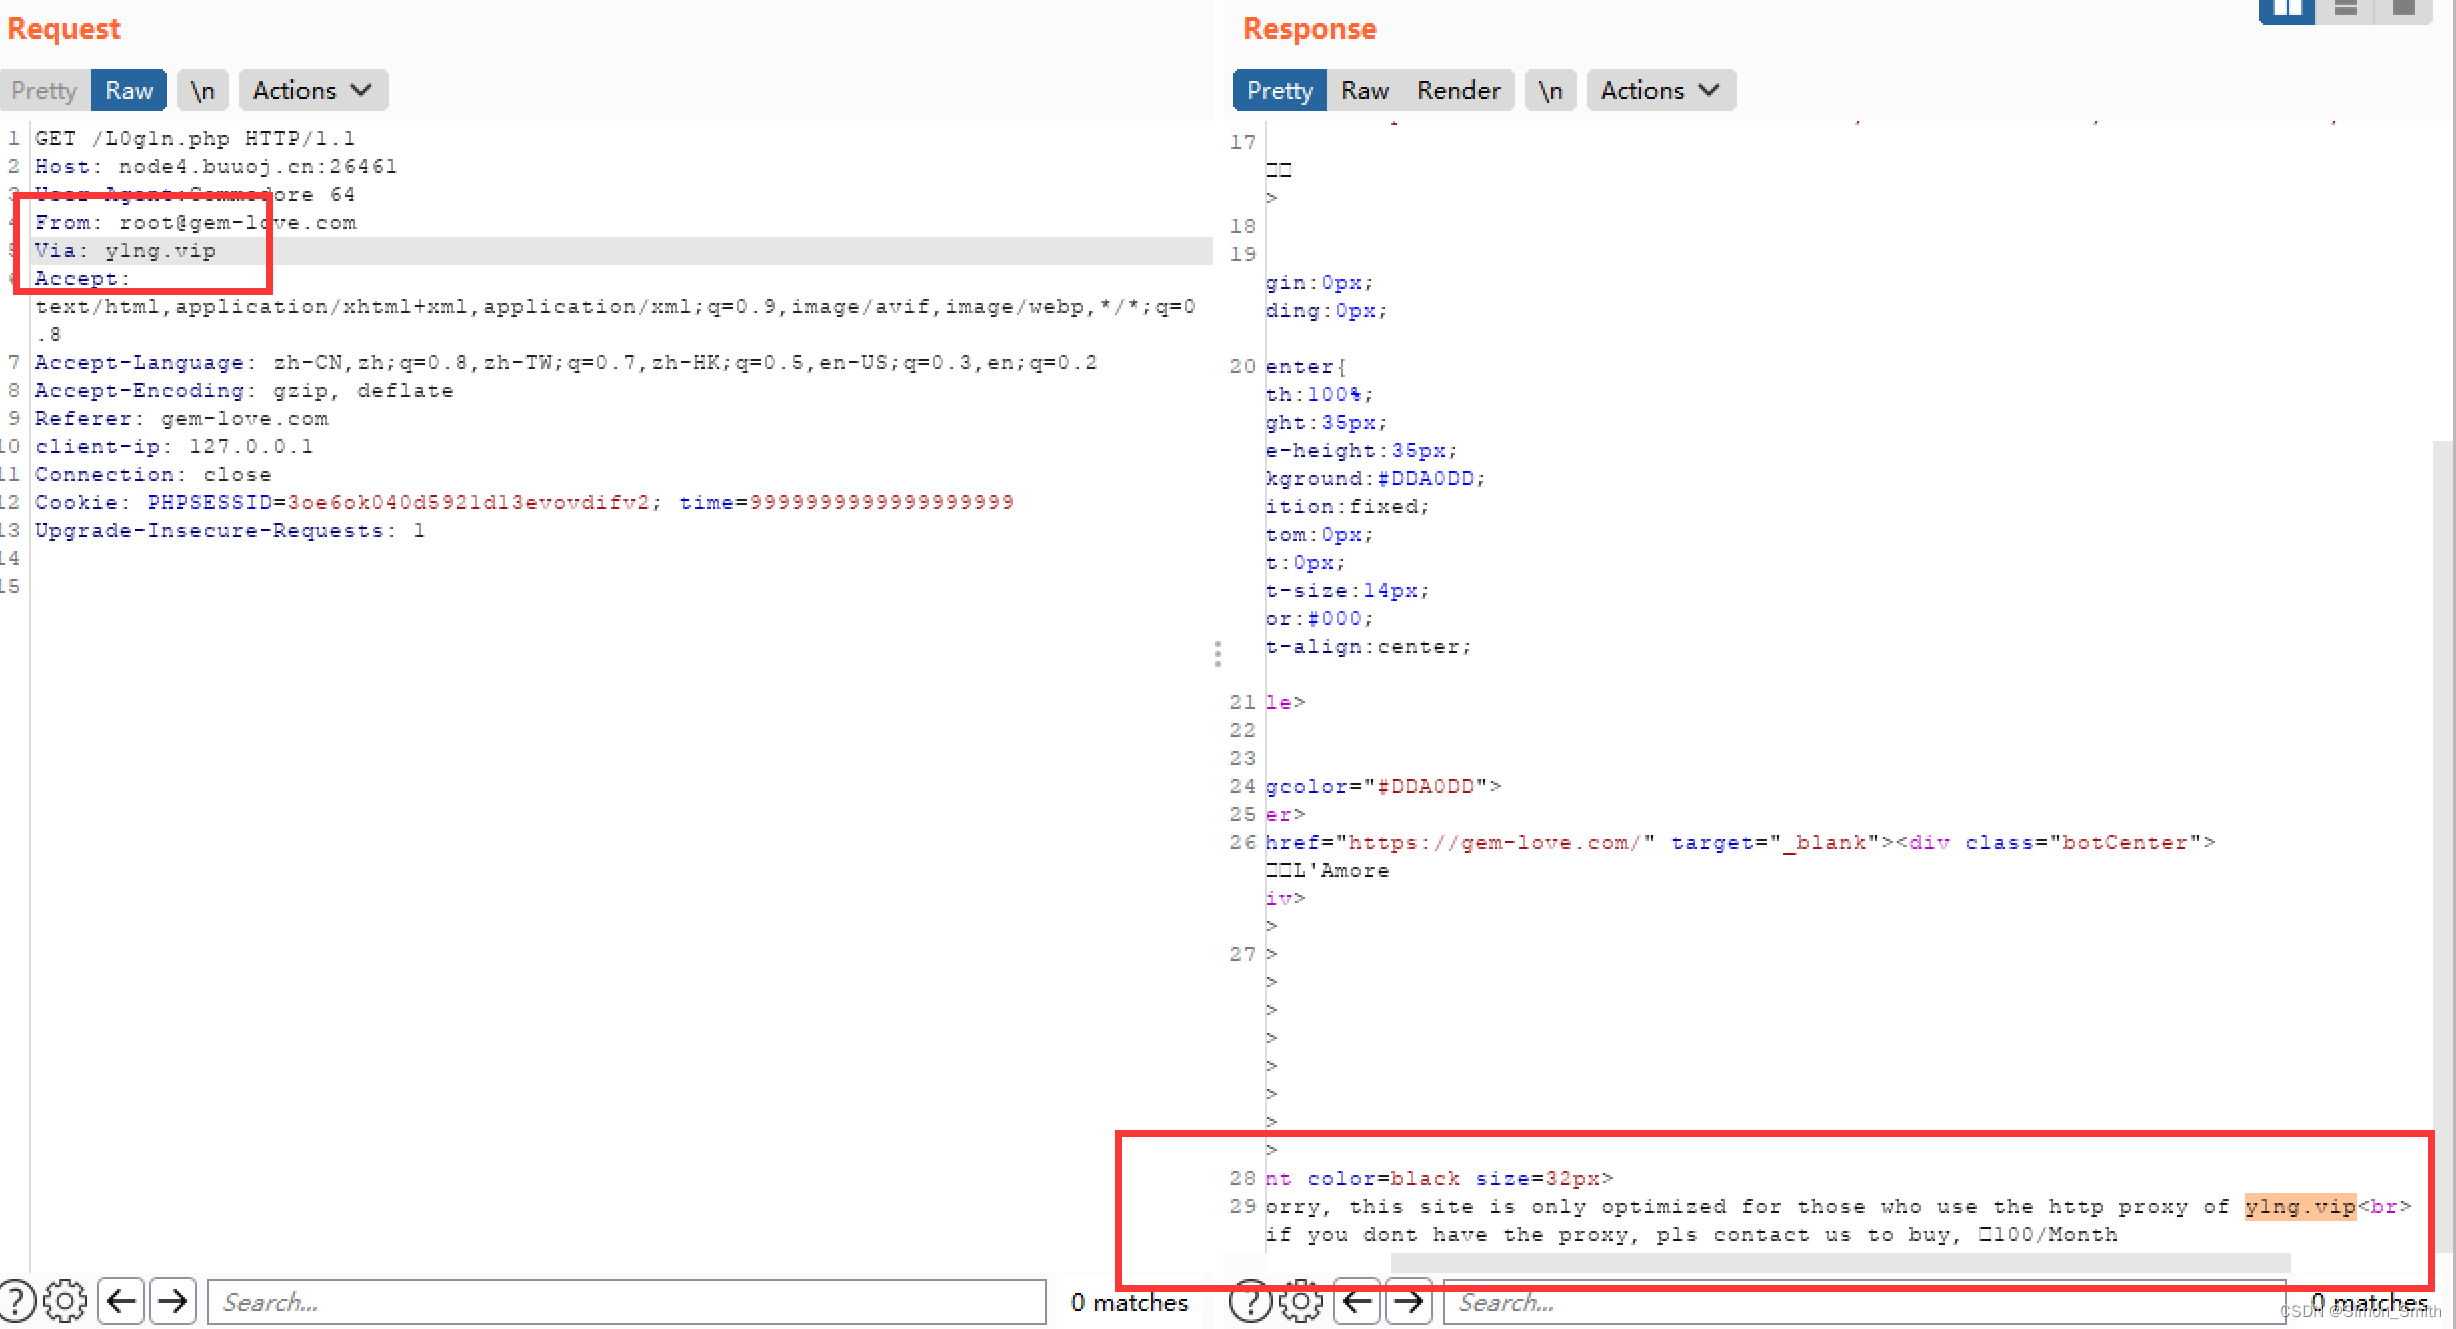Open the Response Render tab

(1458, 90)
